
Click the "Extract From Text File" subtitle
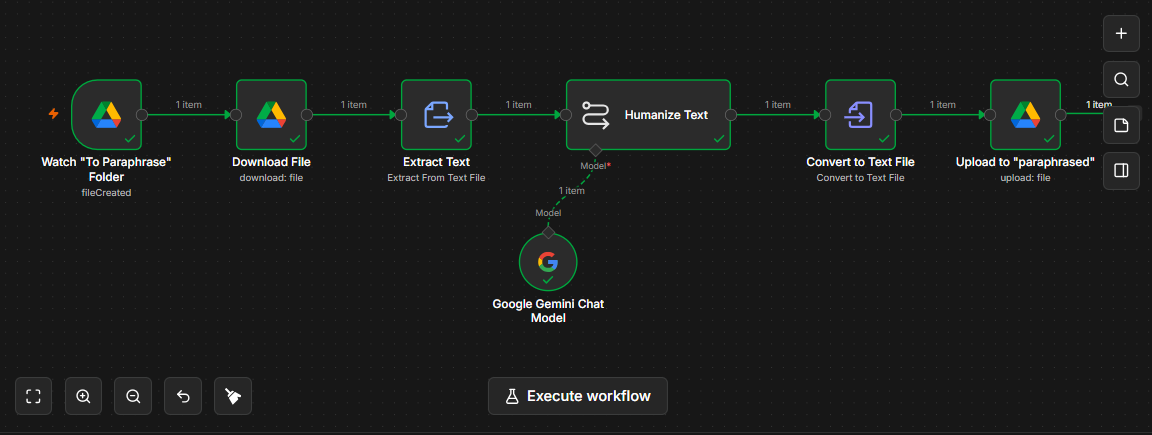point(436,177)
